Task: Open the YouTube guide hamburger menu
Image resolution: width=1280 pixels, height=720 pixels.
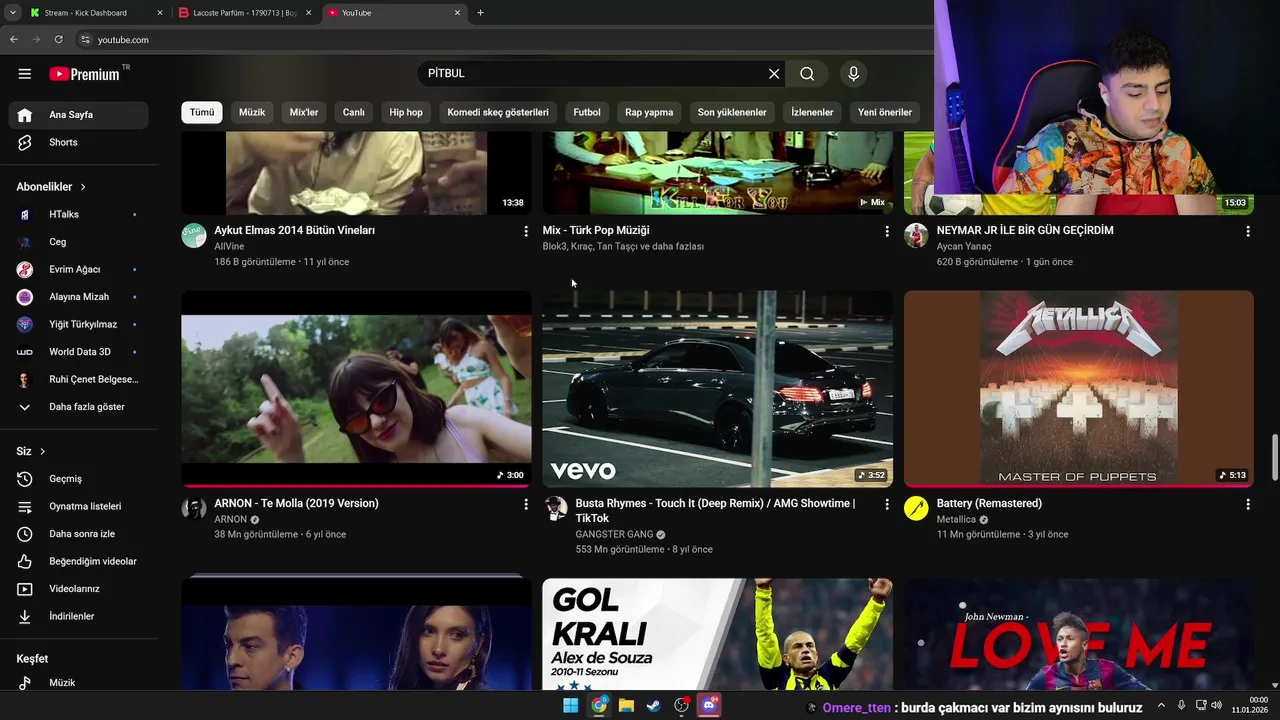Action: [25, 74]
